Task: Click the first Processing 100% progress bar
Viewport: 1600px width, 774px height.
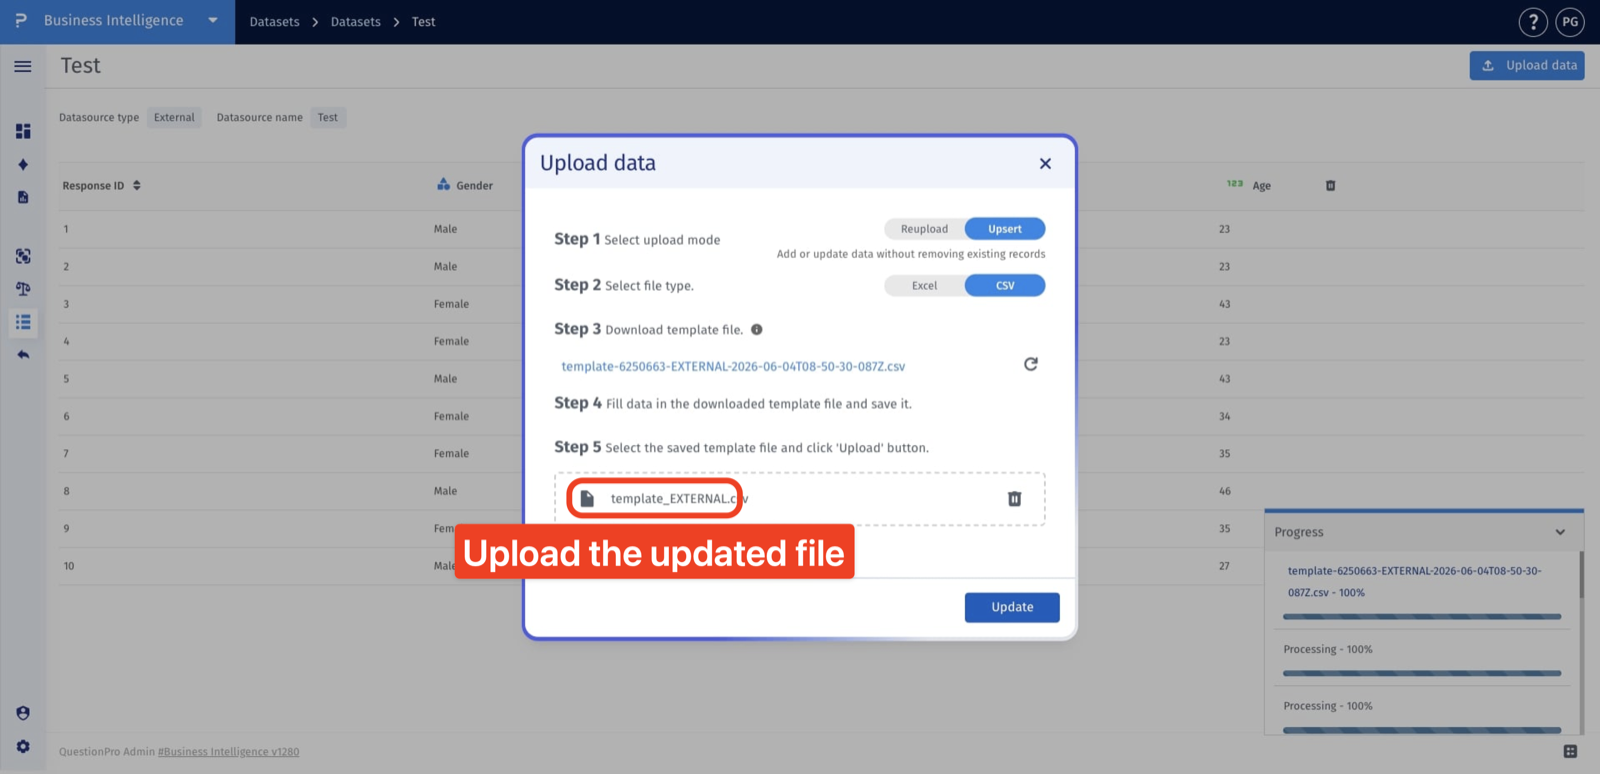Action: [x=1422, y=673]
